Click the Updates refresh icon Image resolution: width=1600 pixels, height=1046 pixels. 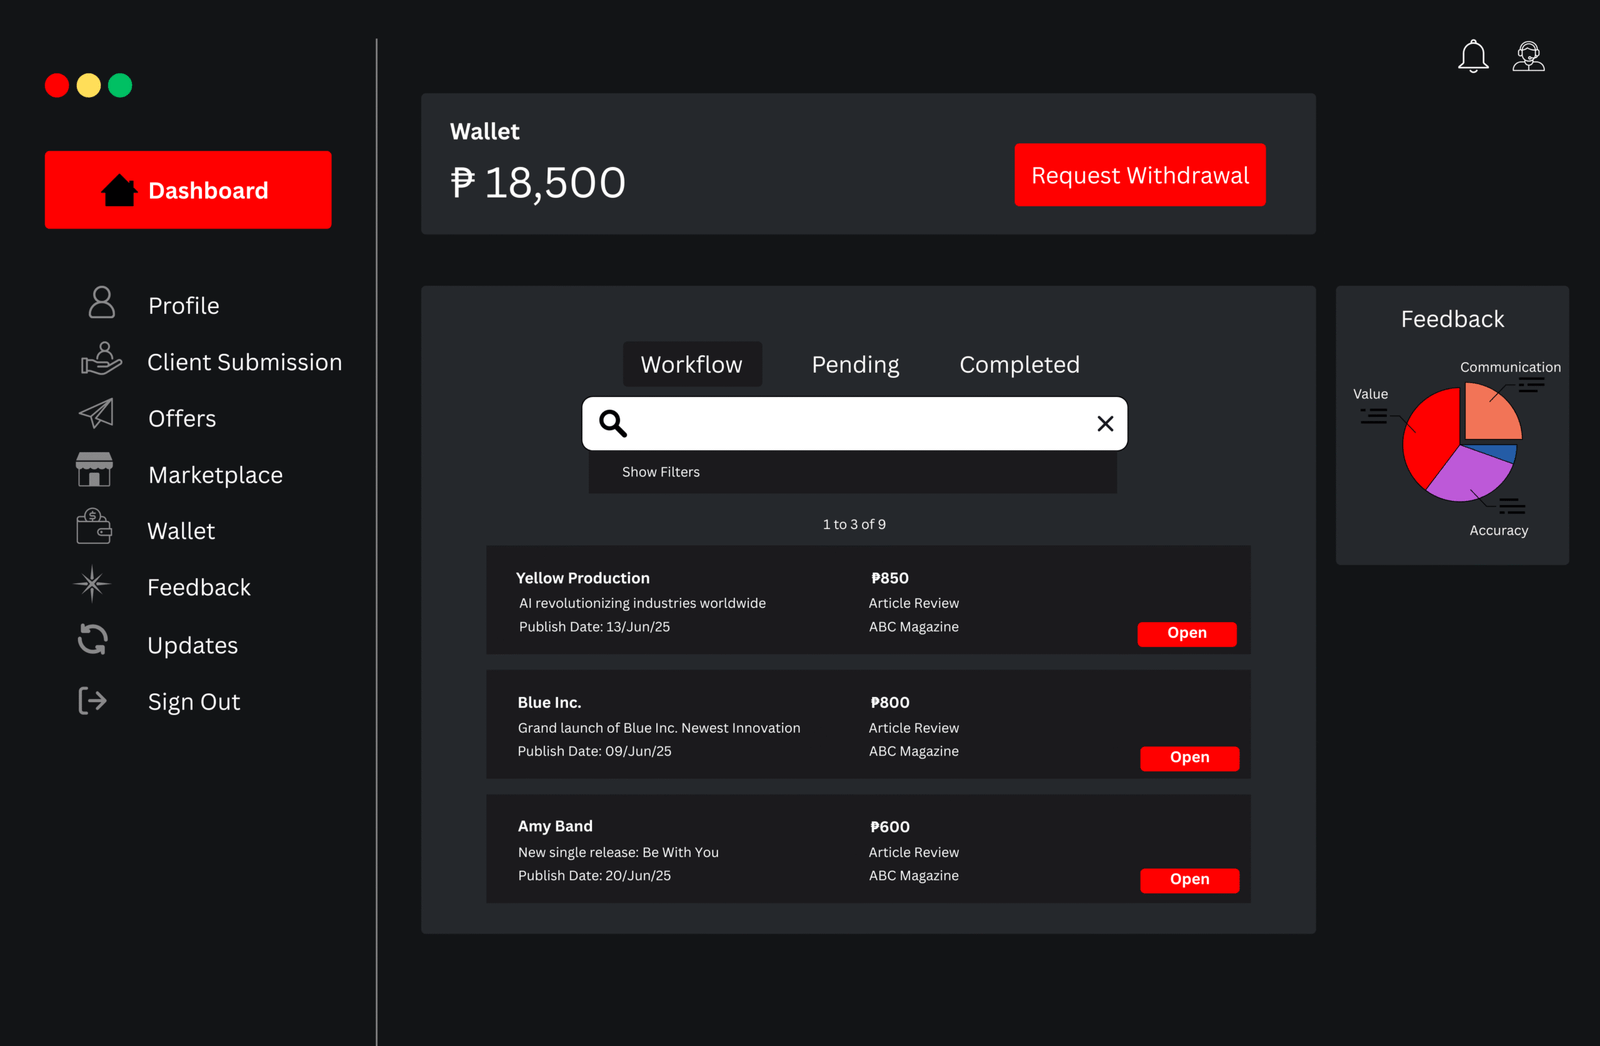[x=93, y=640]
